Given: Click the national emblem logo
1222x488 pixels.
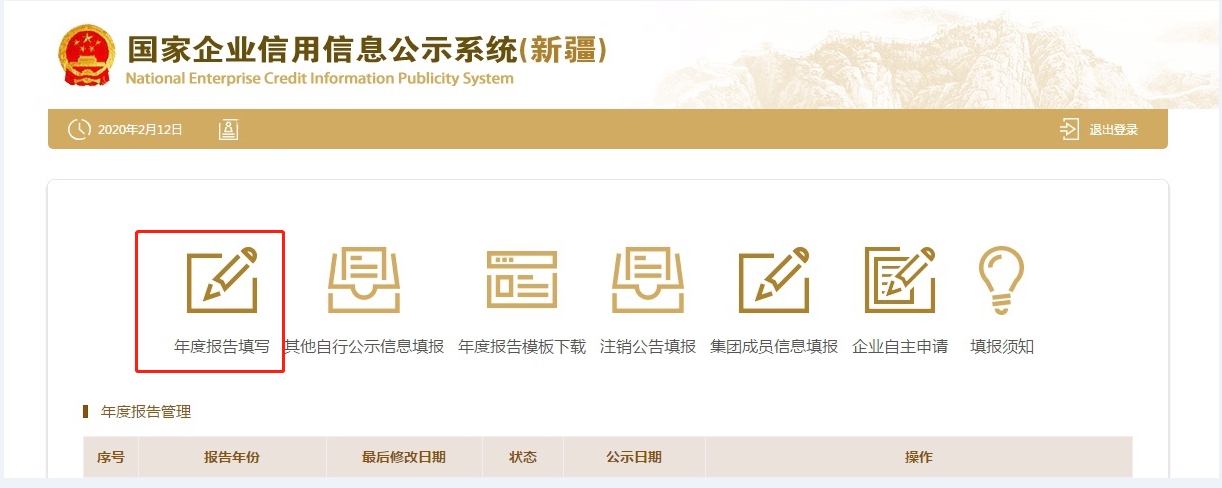Looking at the screenshot, I should tap(87, 57).
